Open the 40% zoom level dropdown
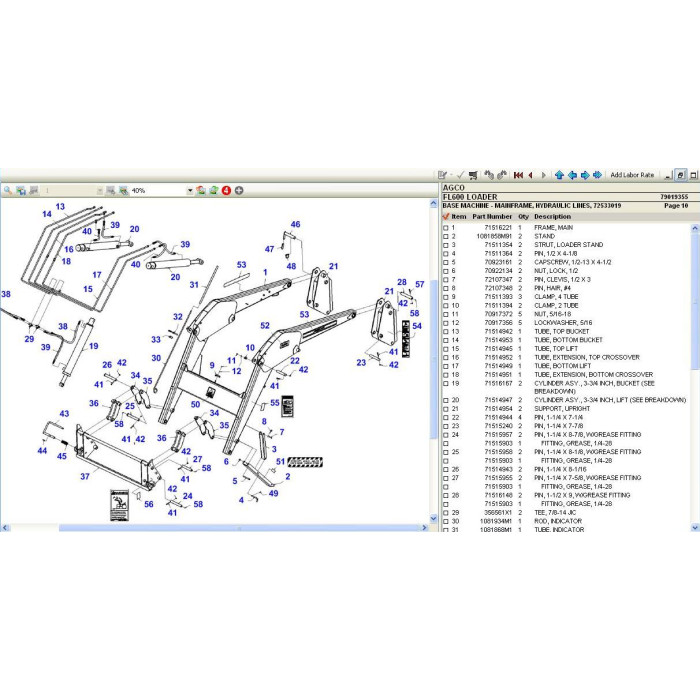The width and height of the screenshot is (700, 700). point(190,191)
